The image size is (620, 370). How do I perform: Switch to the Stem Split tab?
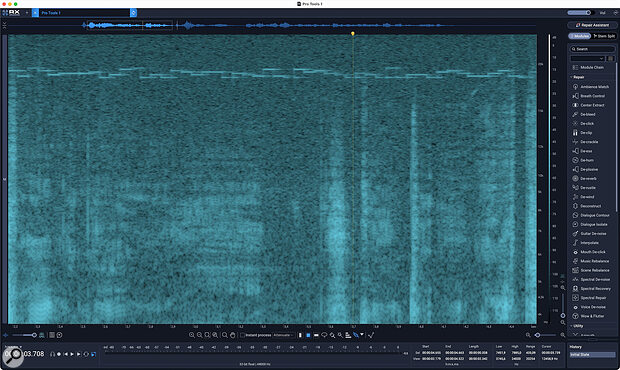coord(604,36)
